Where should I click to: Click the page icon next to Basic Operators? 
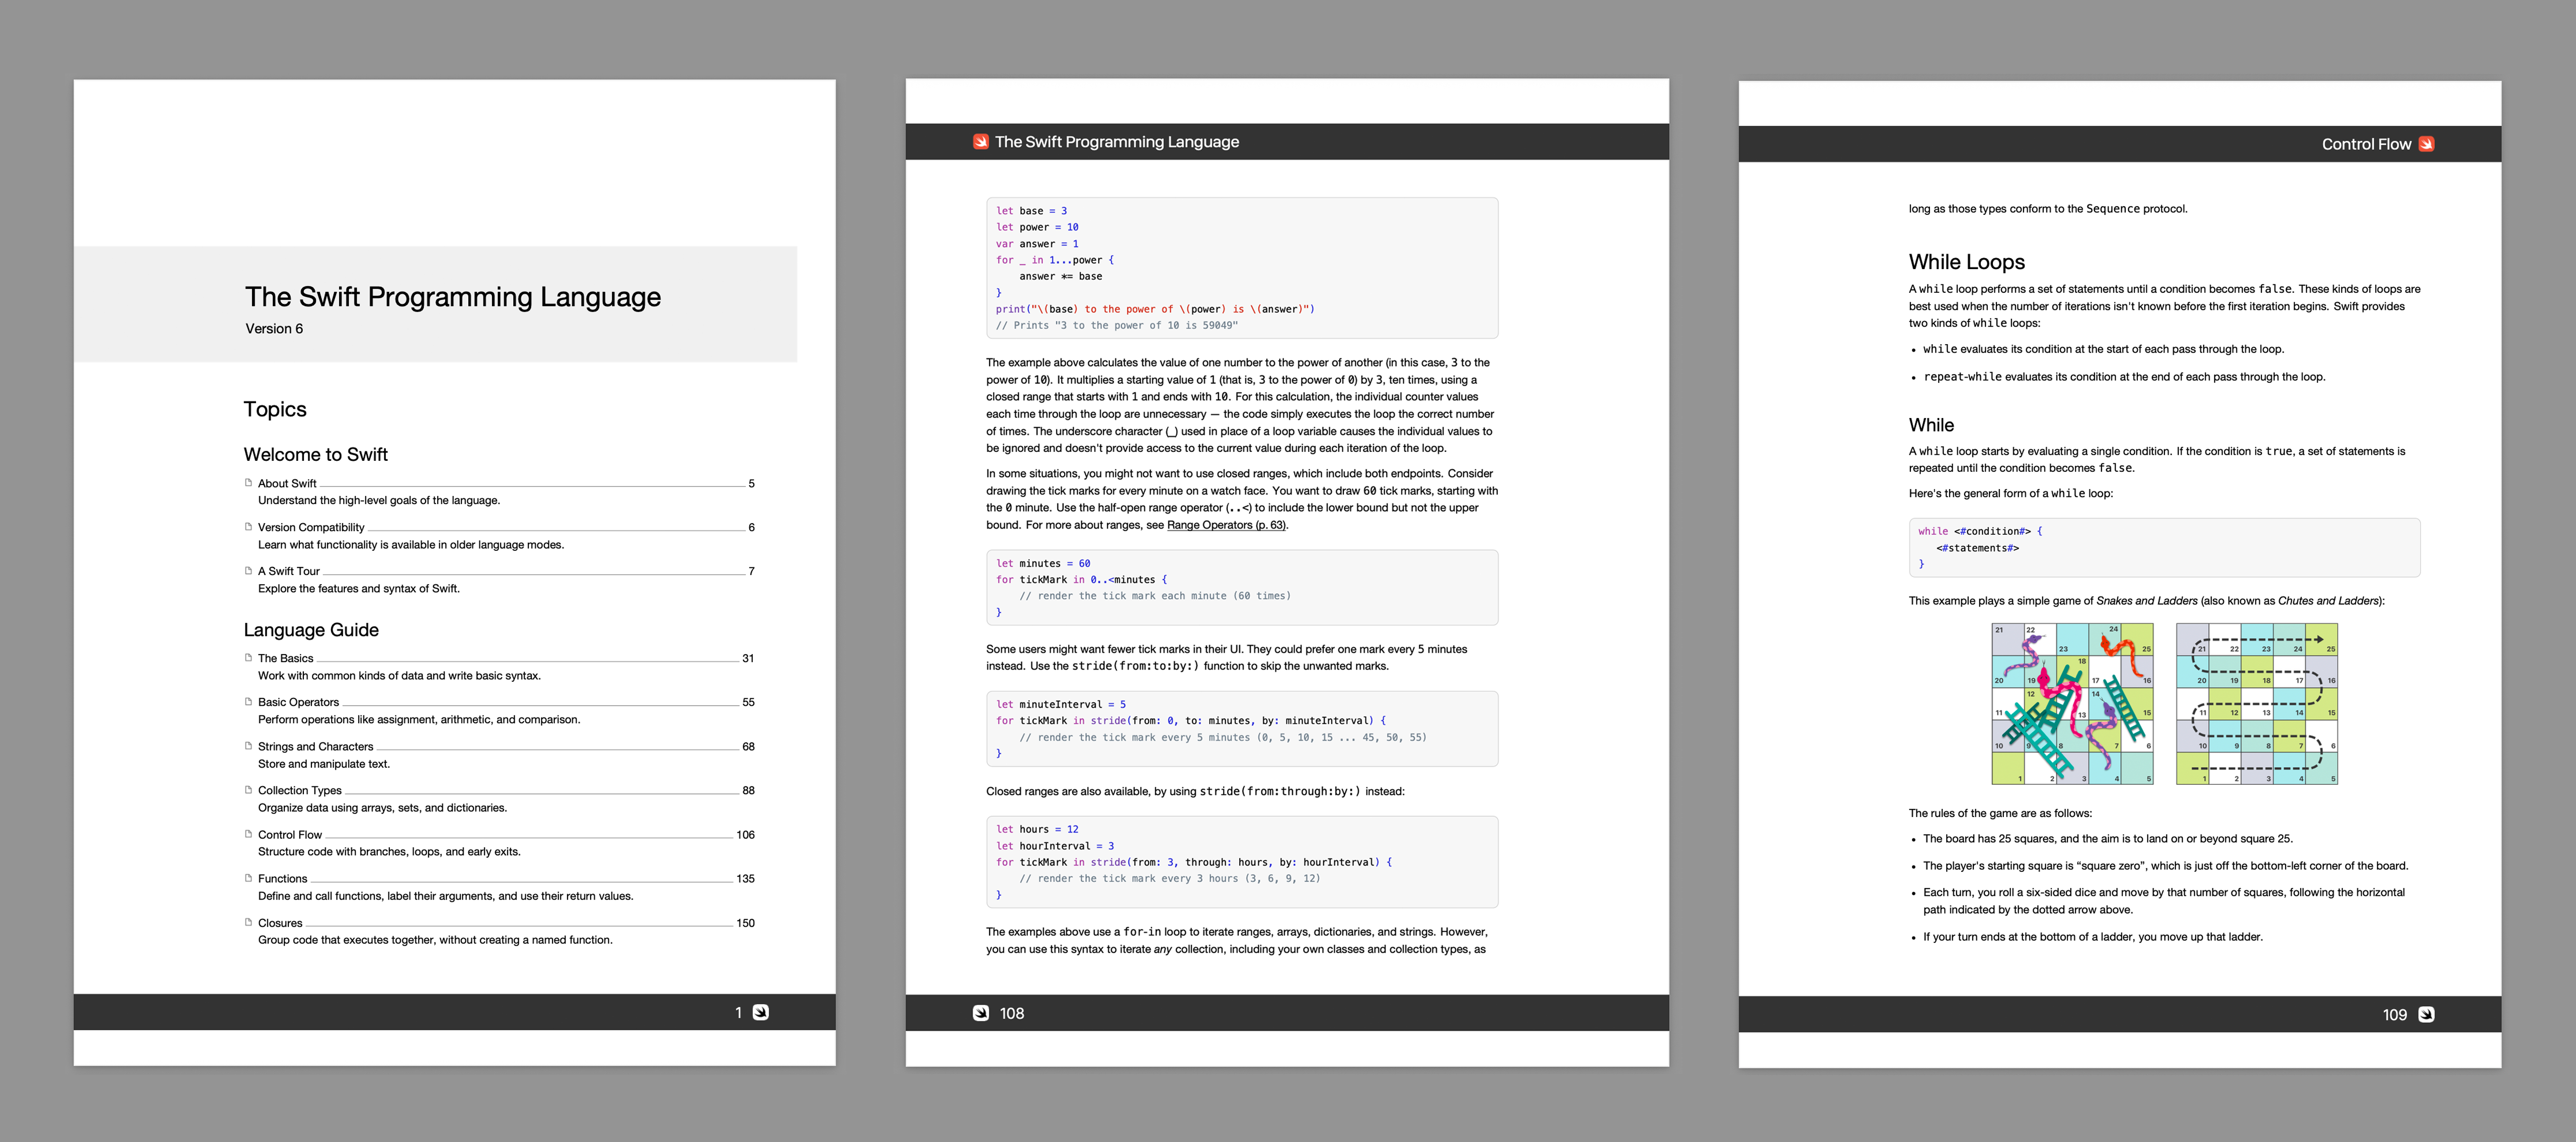point(248,702)
